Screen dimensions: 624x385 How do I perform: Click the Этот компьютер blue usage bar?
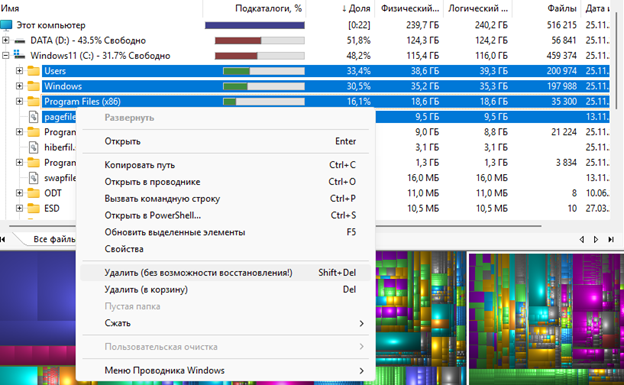[x=255, y=25]
